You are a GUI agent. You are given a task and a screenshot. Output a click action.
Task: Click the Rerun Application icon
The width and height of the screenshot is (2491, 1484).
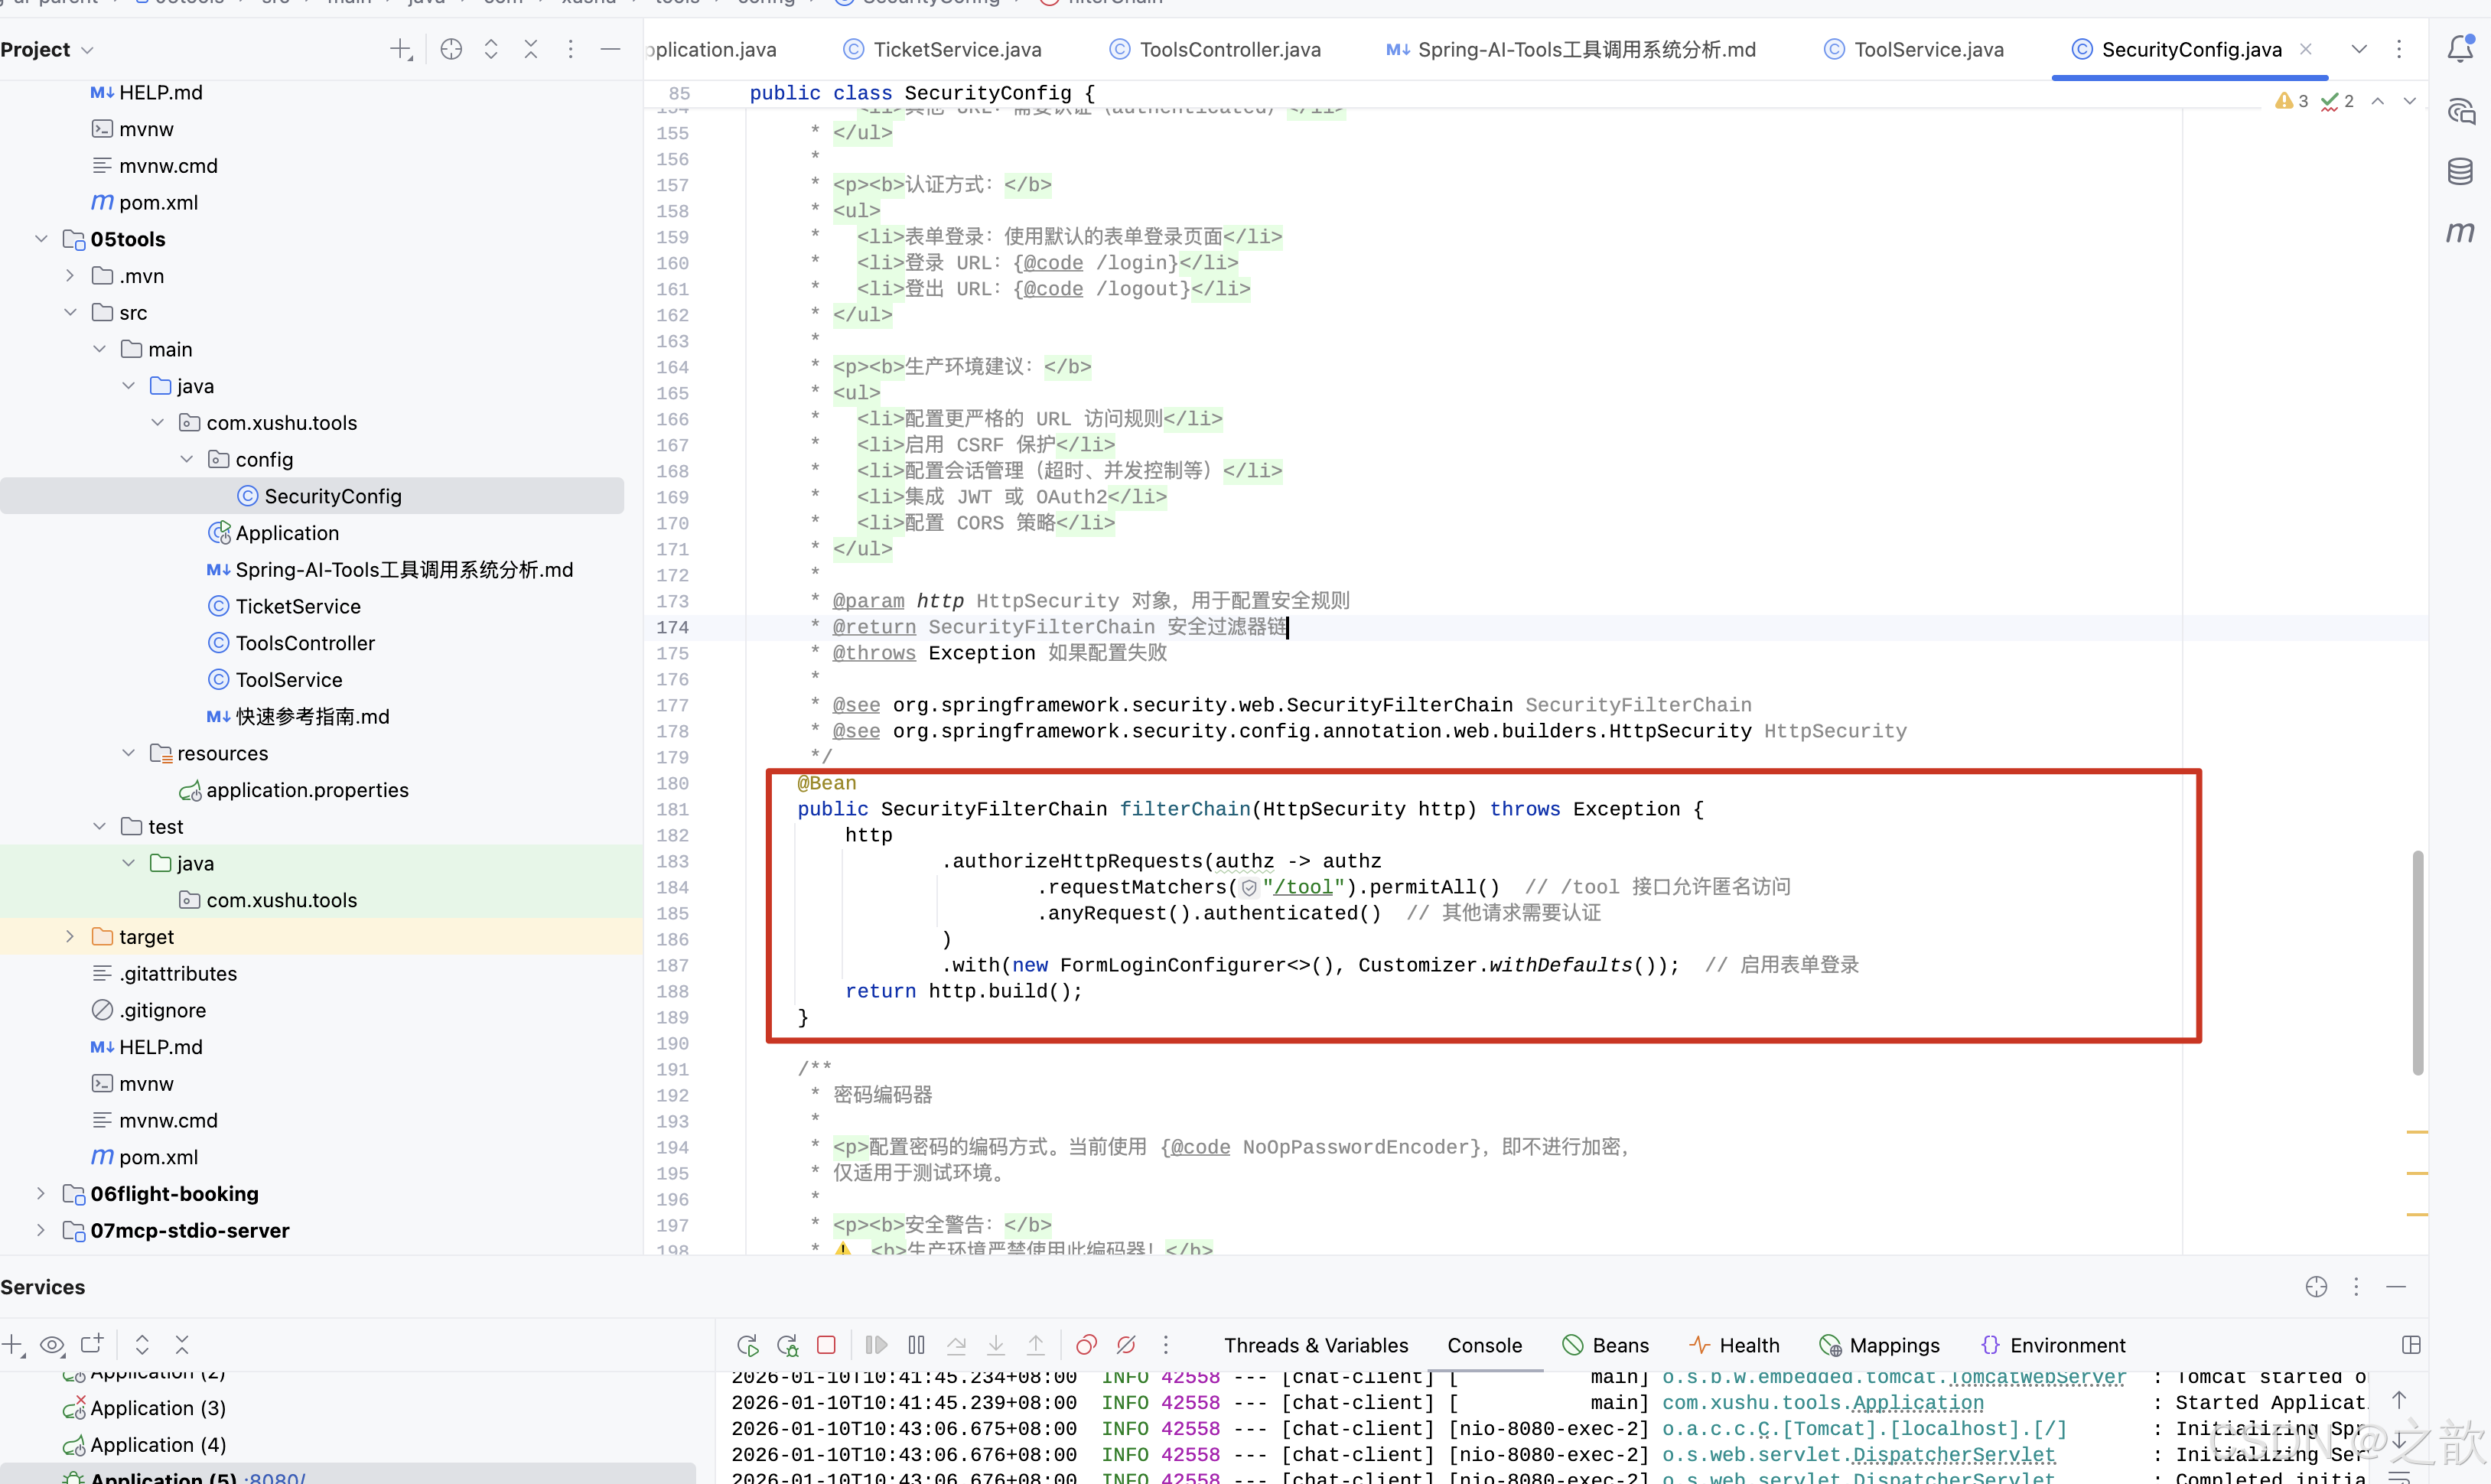(x=747, y=1345)
